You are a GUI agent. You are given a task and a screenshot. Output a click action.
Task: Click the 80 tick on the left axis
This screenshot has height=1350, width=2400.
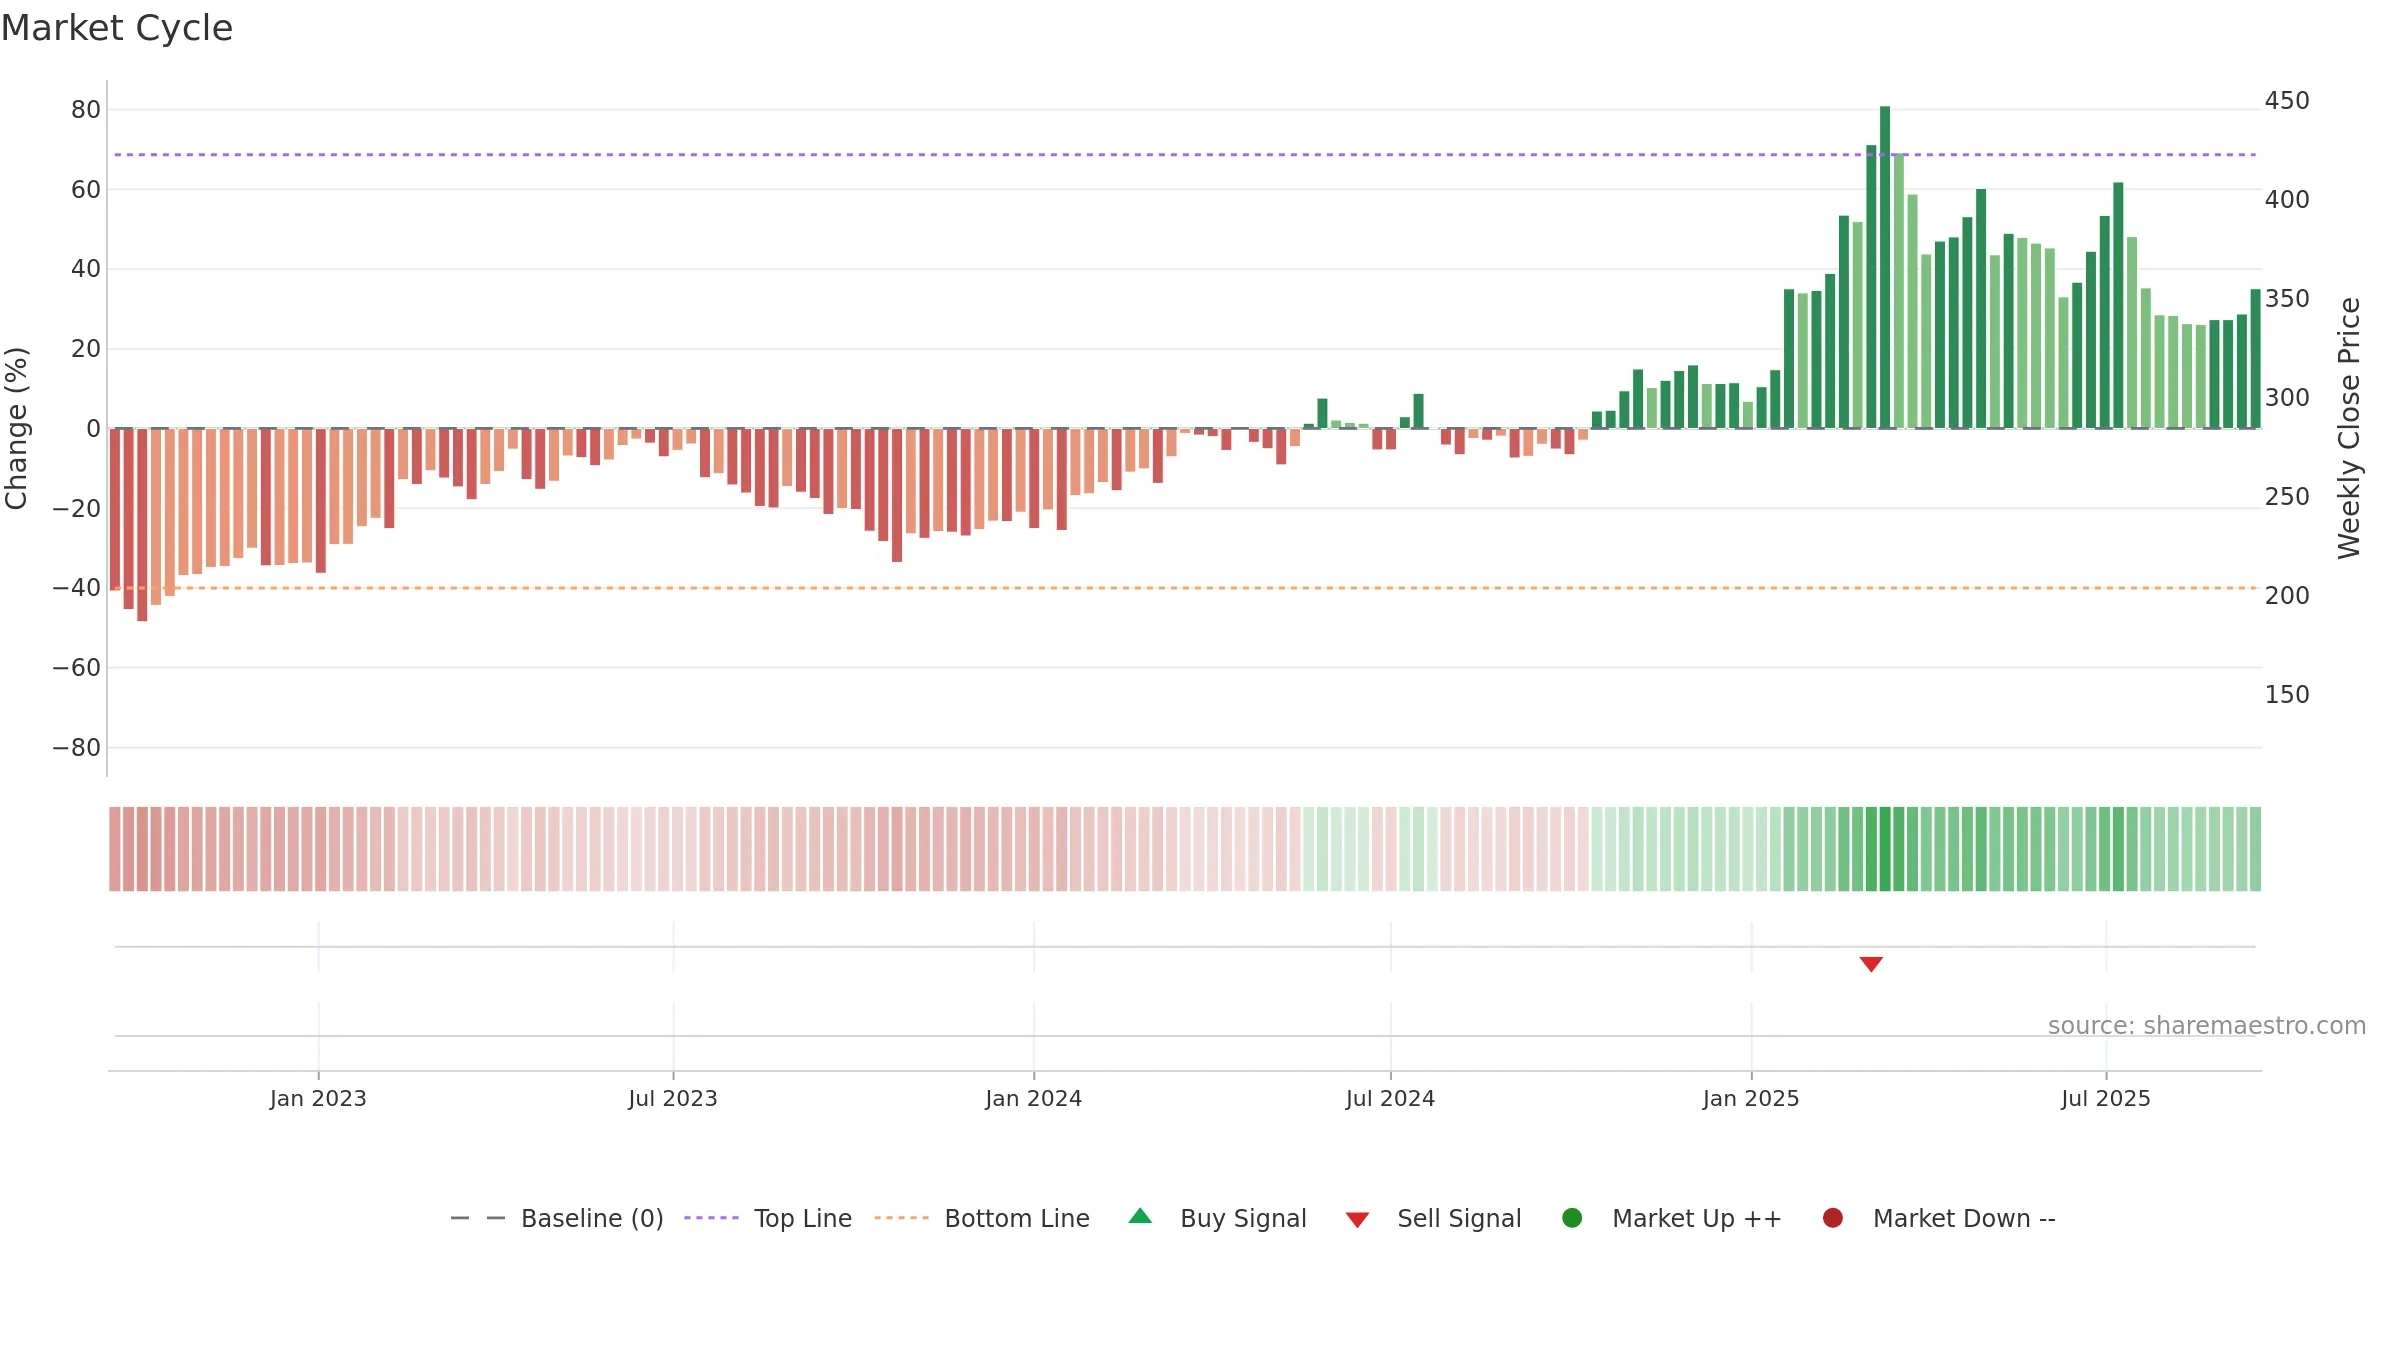tap(86, 109)
